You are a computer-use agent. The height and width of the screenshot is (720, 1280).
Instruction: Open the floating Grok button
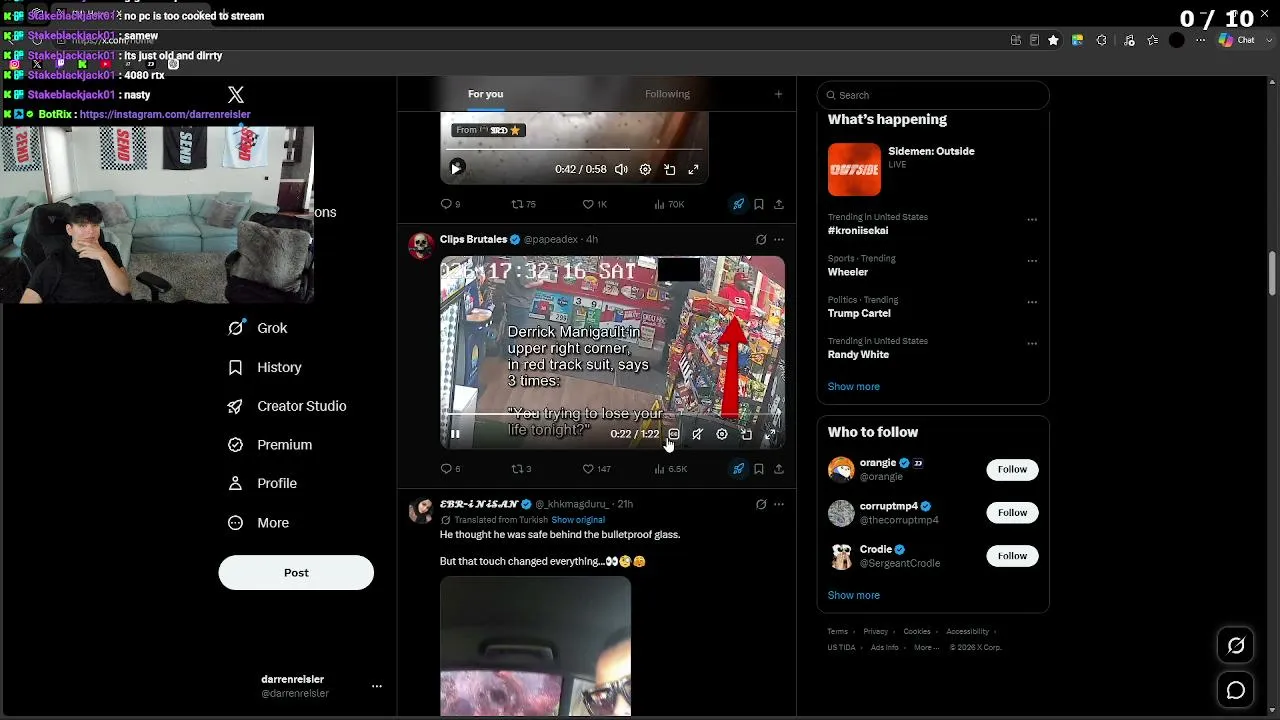pos(1236,646)
